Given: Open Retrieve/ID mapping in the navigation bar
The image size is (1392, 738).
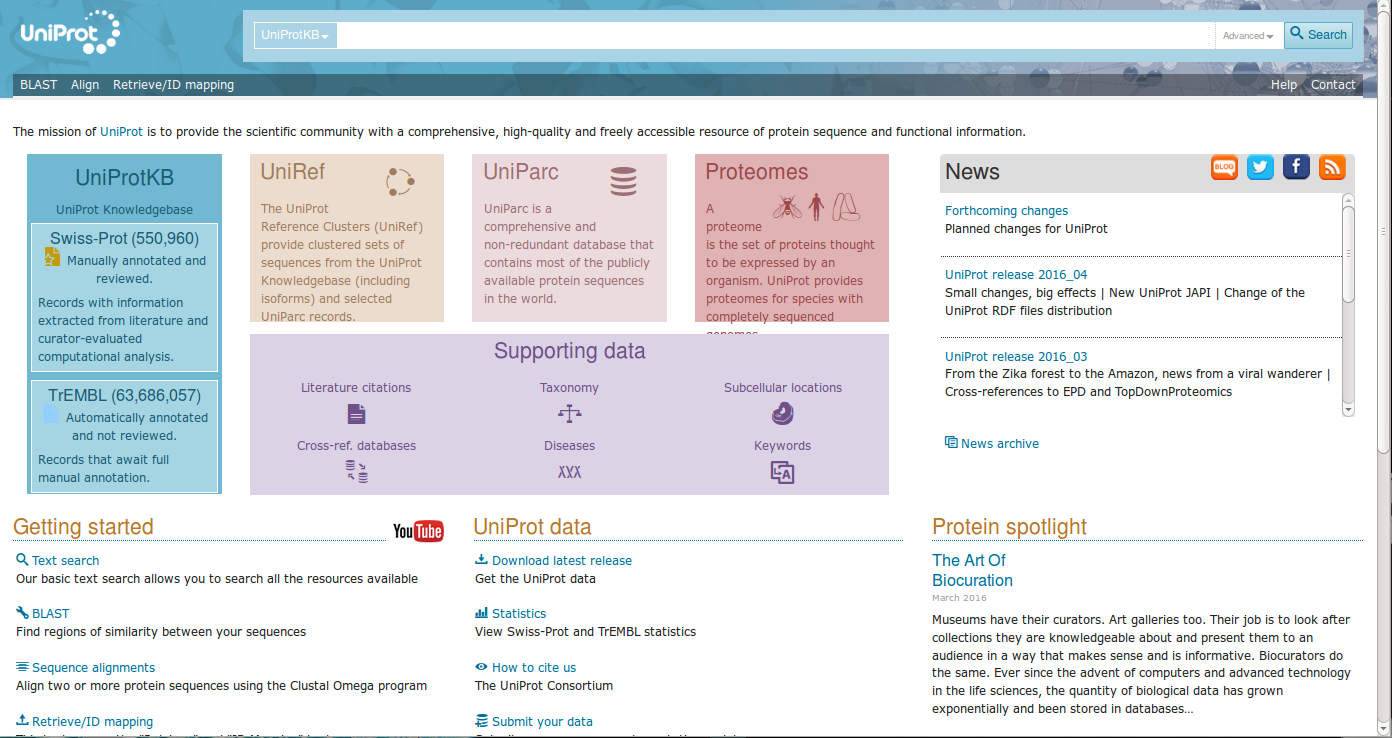Looking at the screenshot, I should point(173,85).
